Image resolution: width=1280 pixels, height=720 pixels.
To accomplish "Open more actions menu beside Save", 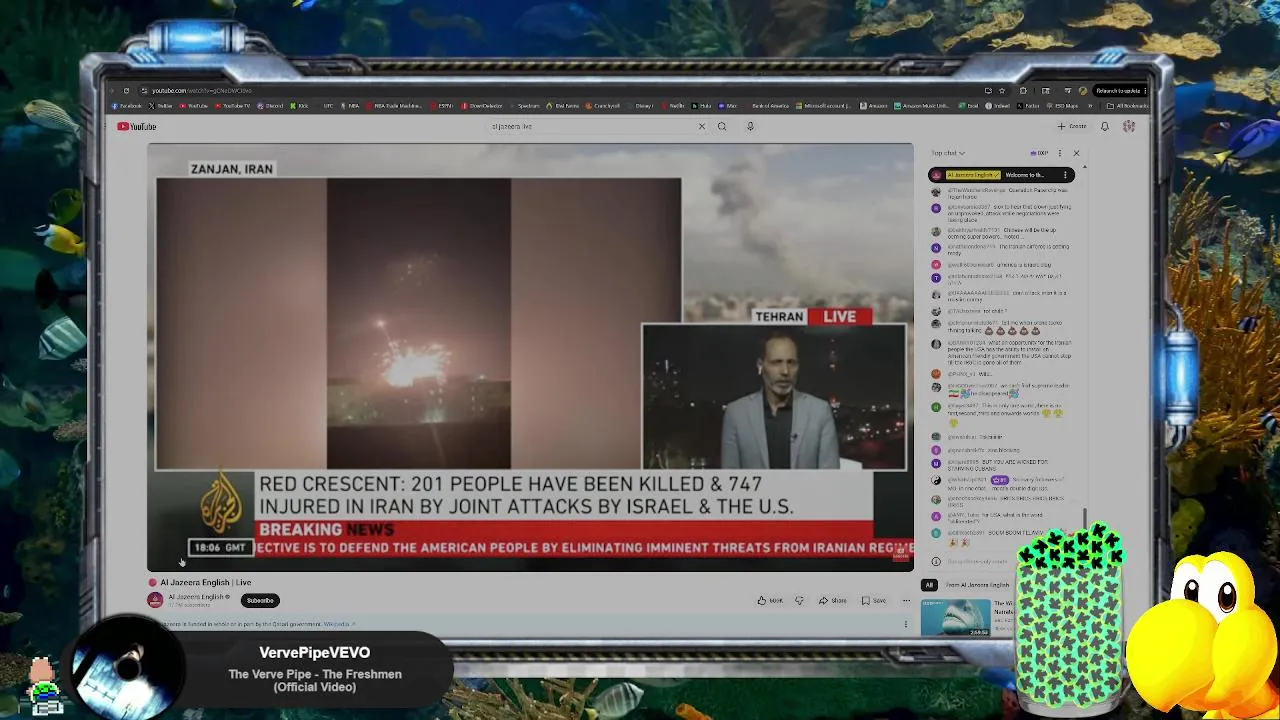I will coord(906,600).
